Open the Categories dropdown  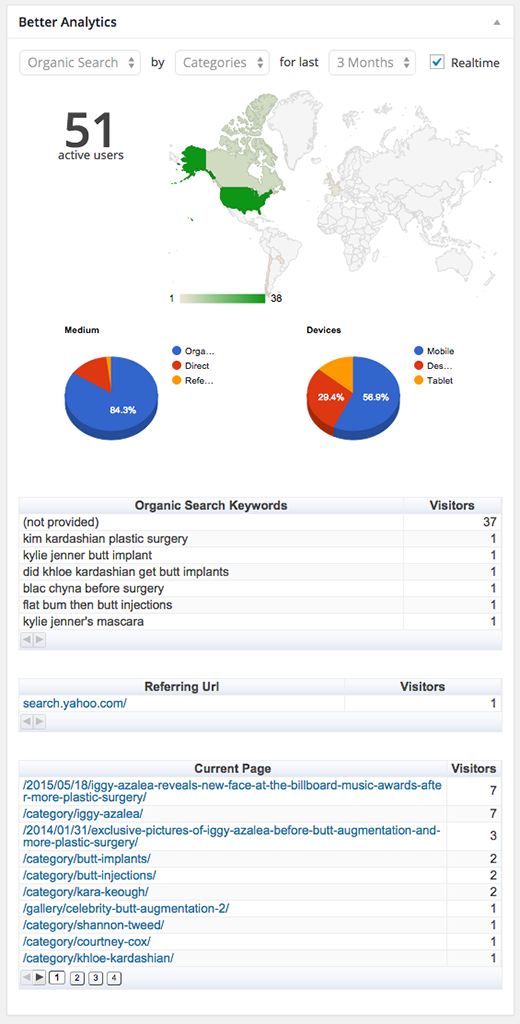click(x=222, y=63)
